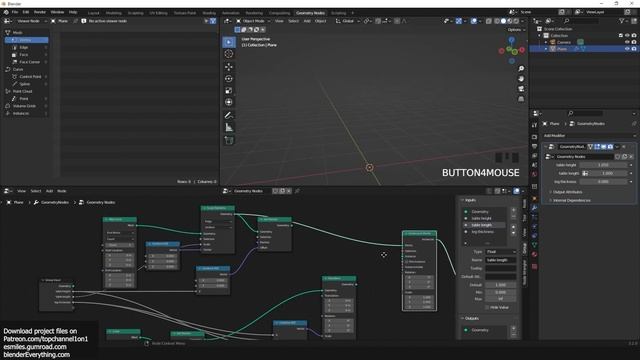Screen dimensions: 640x360
Task: Select the Cursor tool in viewport toolbar
Action: coord(229,54)
